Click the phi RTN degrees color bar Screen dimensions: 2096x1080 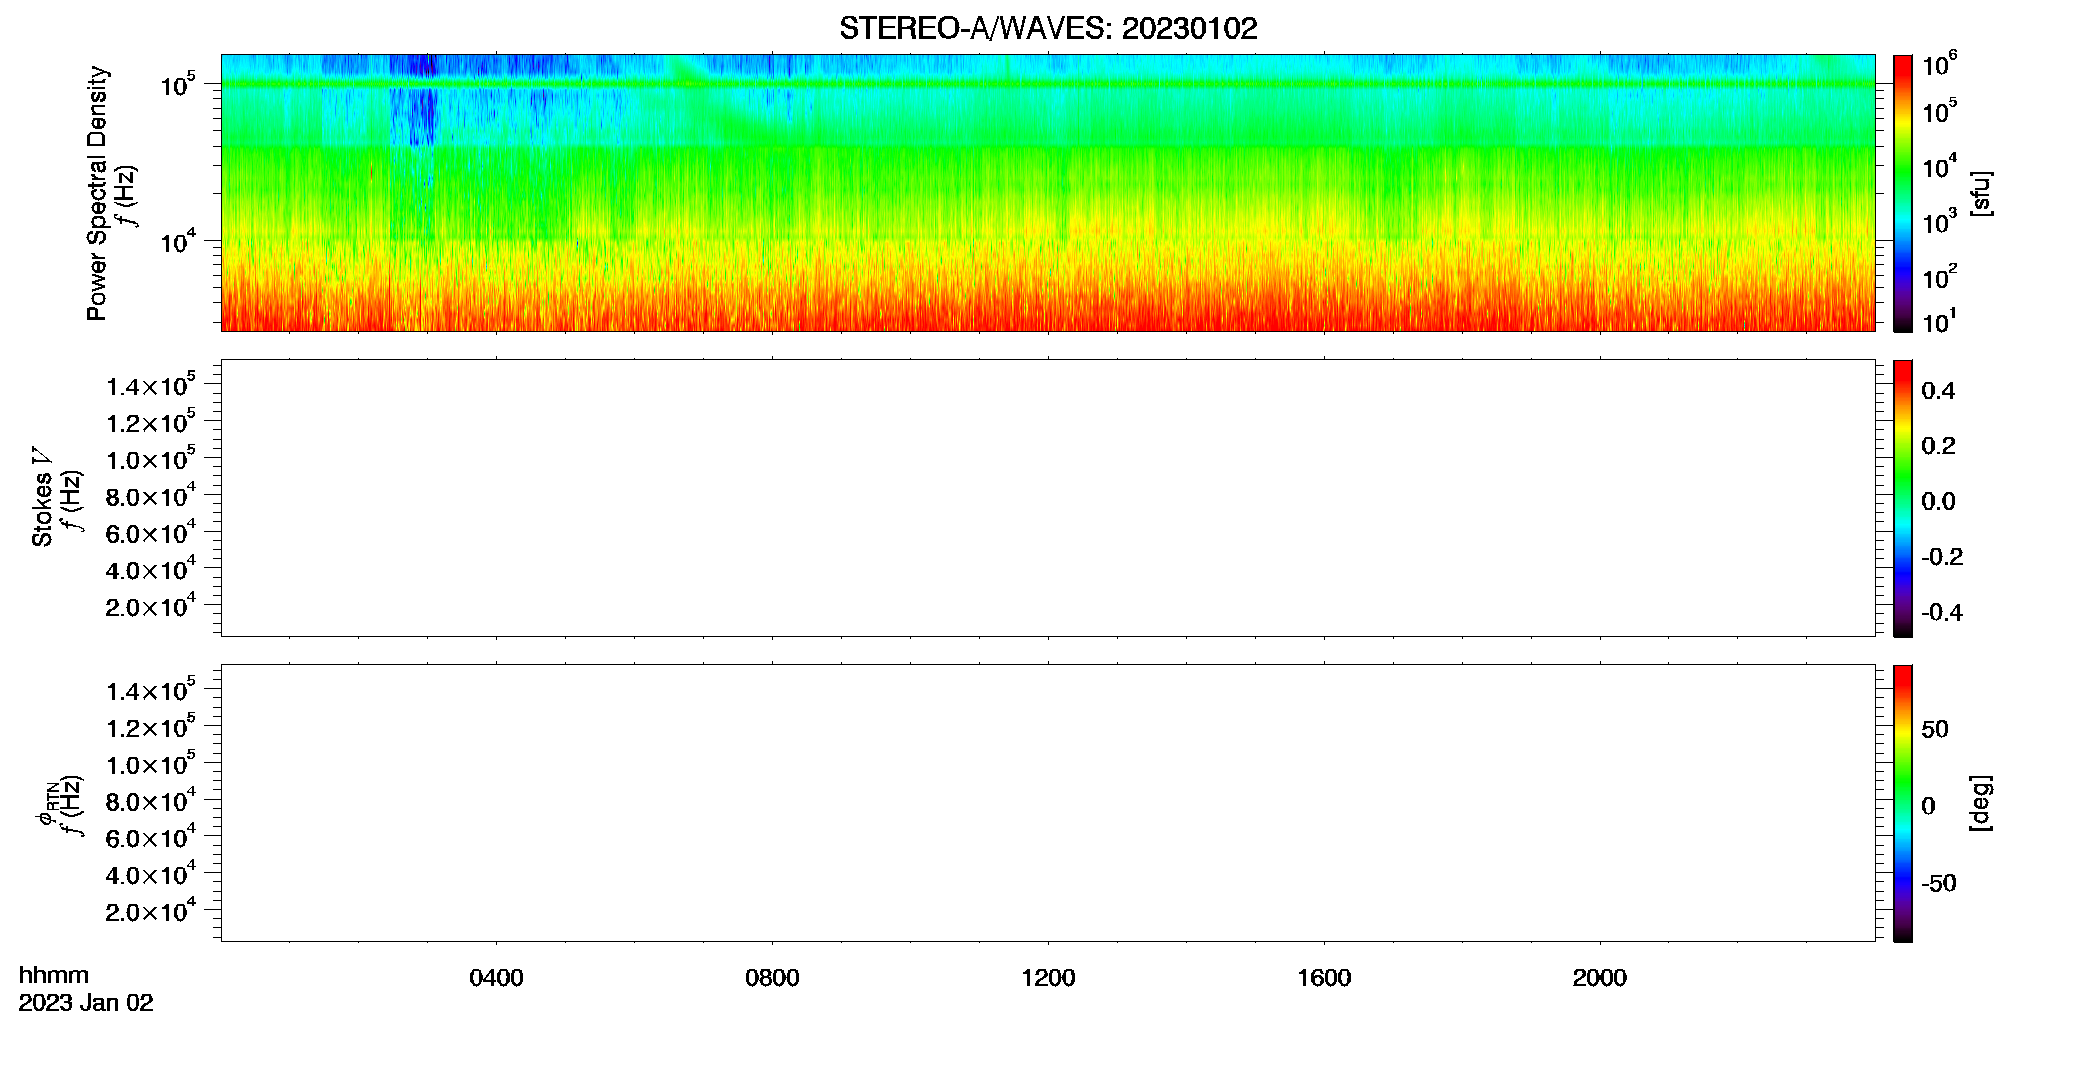(1903, 803)
